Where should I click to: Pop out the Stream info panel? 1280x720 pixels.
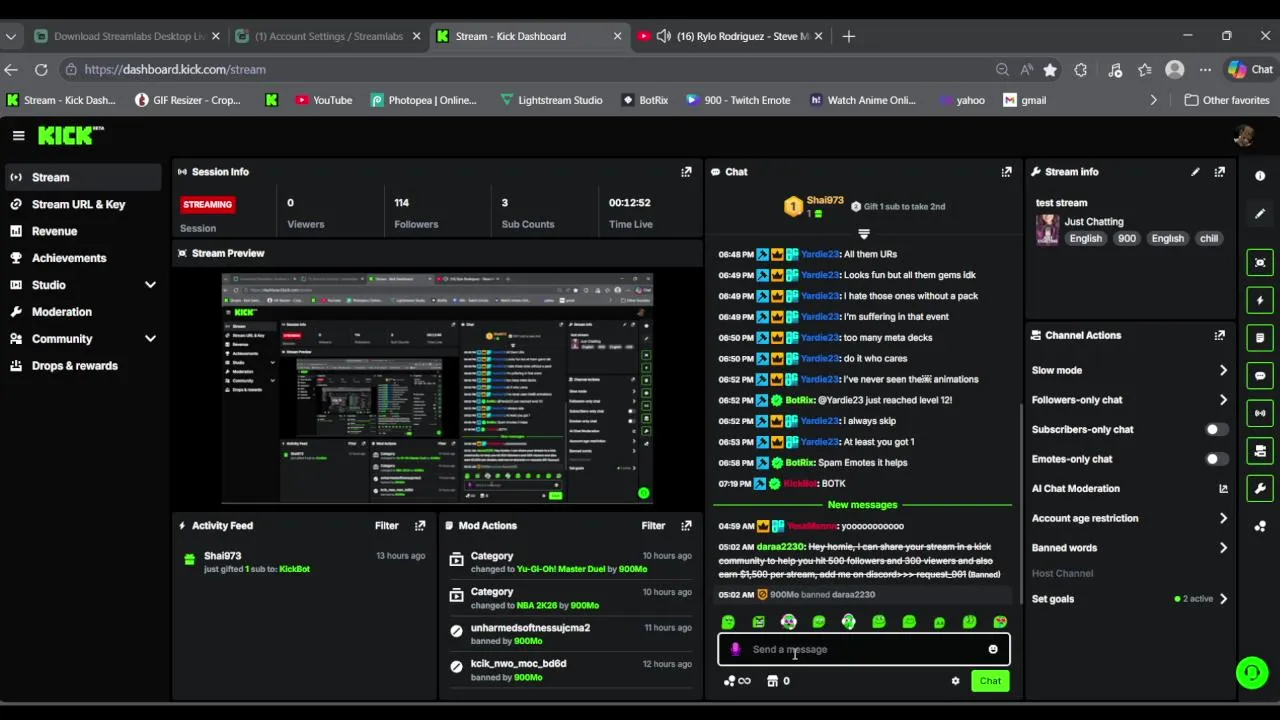[x=1219, y=172]
